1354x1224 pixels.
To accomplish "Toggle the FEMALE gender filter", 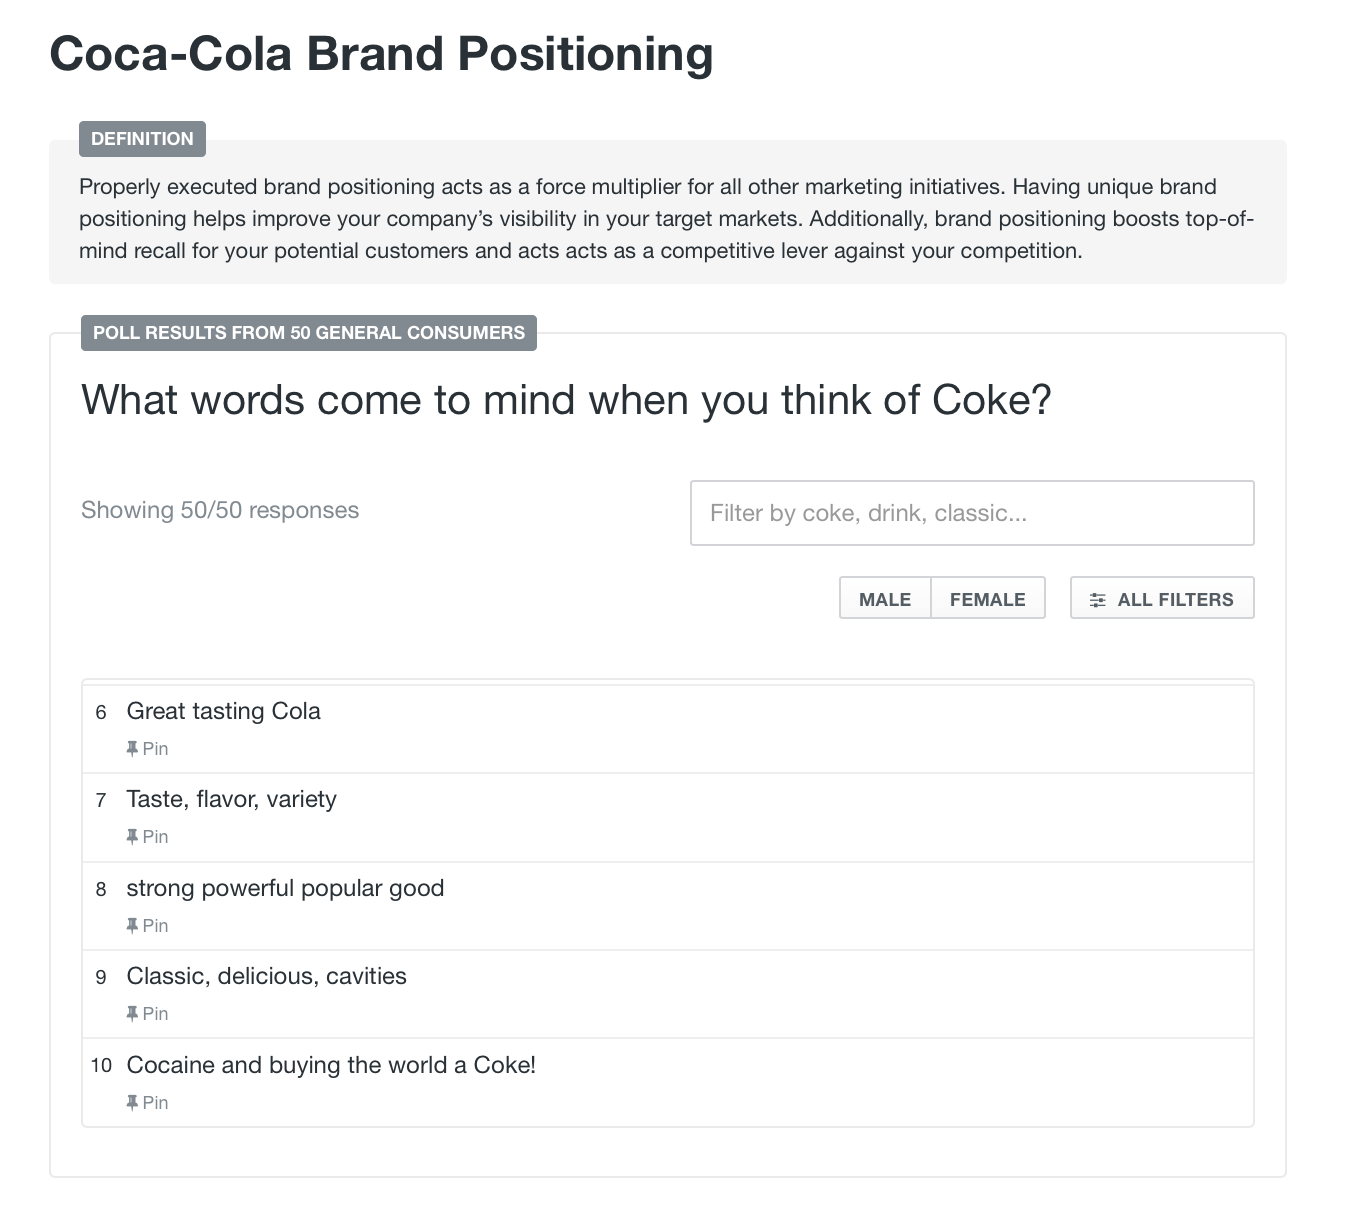I will (x=988, y=598).
